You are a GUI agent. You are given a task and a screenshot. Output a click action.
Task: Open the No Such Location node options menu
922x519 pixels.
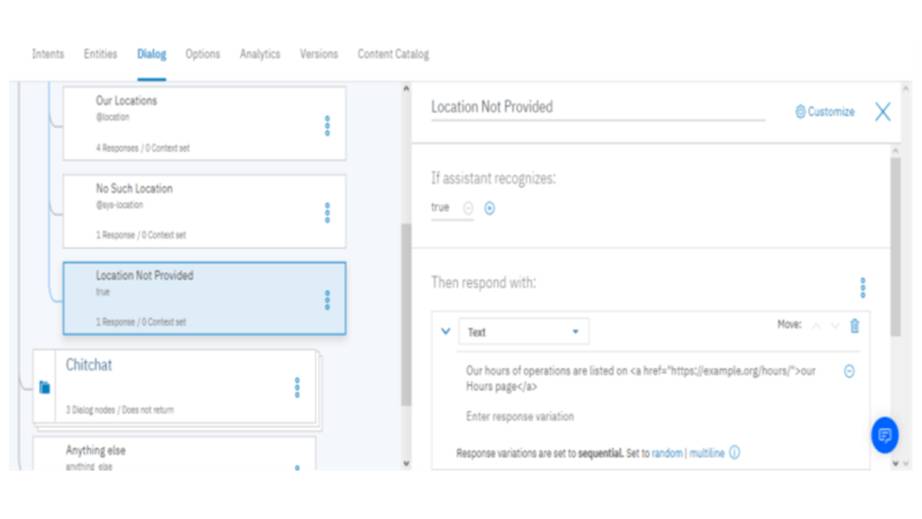pyautogui.click(x=327, y=212)
